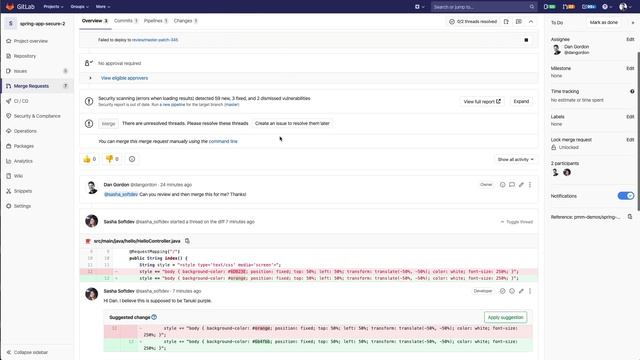Open Merge Requests in the left sidebar
The image size is (640, 360).
[37, 86]
